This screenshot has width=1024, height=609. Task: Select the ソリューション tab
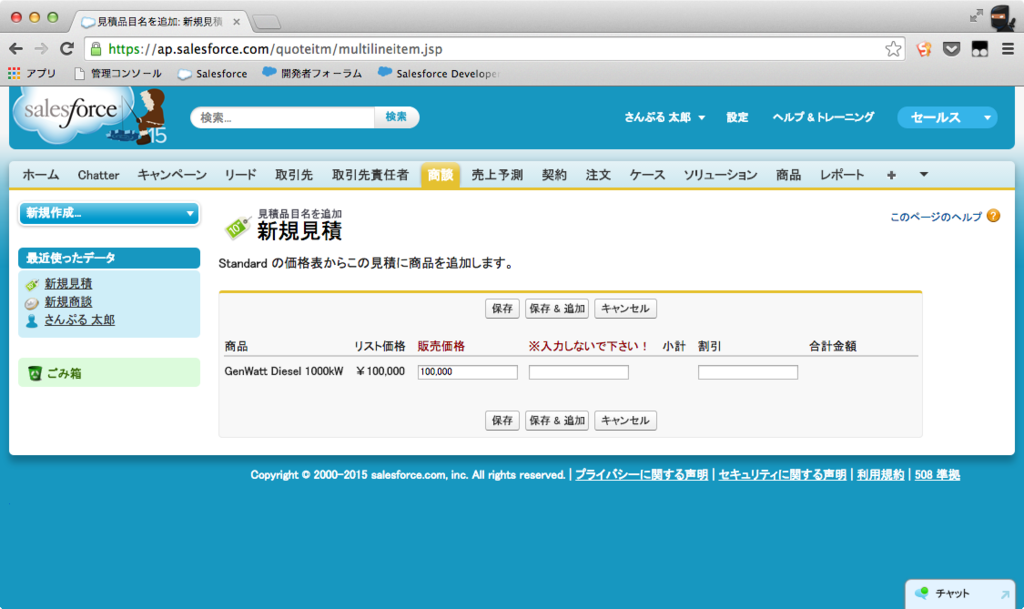[720, 175]
